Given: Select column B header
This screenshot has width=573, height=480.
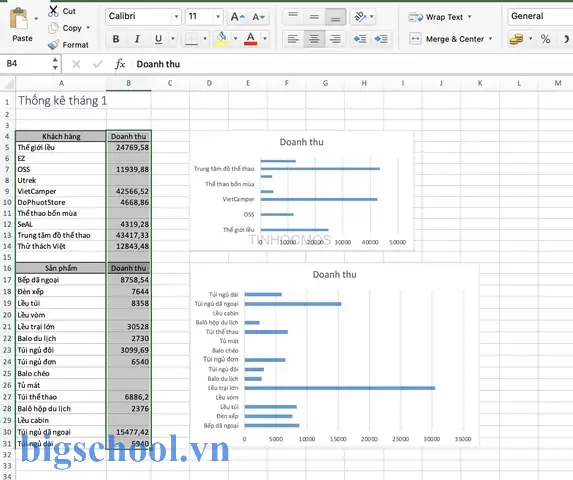Looking at the screenshot, I should (x=128, y=83).
